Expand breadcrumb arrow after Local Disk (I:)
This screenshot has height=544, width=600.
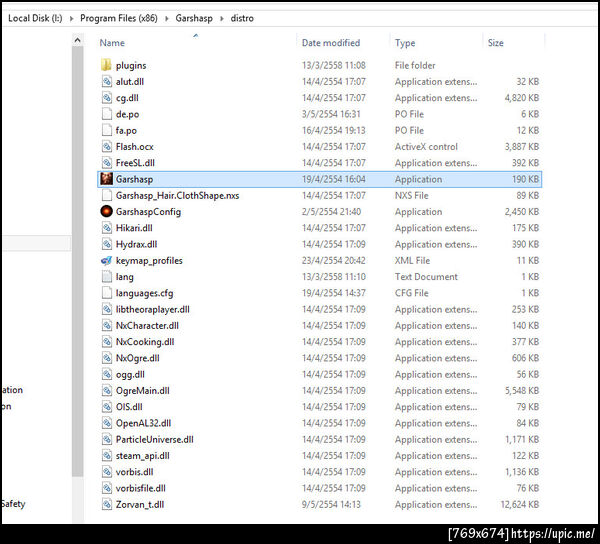pyautogui.click(x=71, y=18)
